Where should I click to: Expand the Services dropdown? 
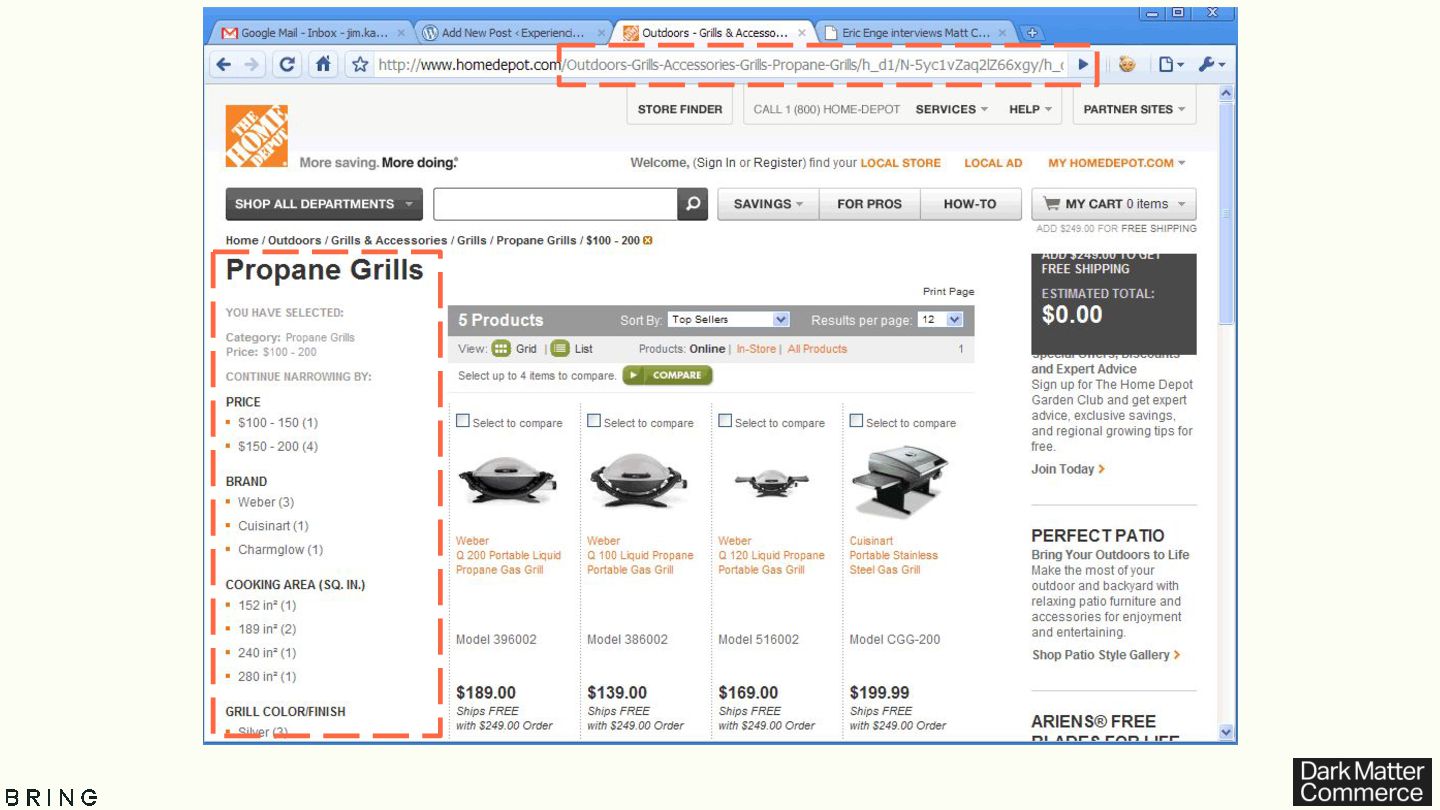pyautogui.click(x=952, y=110)
